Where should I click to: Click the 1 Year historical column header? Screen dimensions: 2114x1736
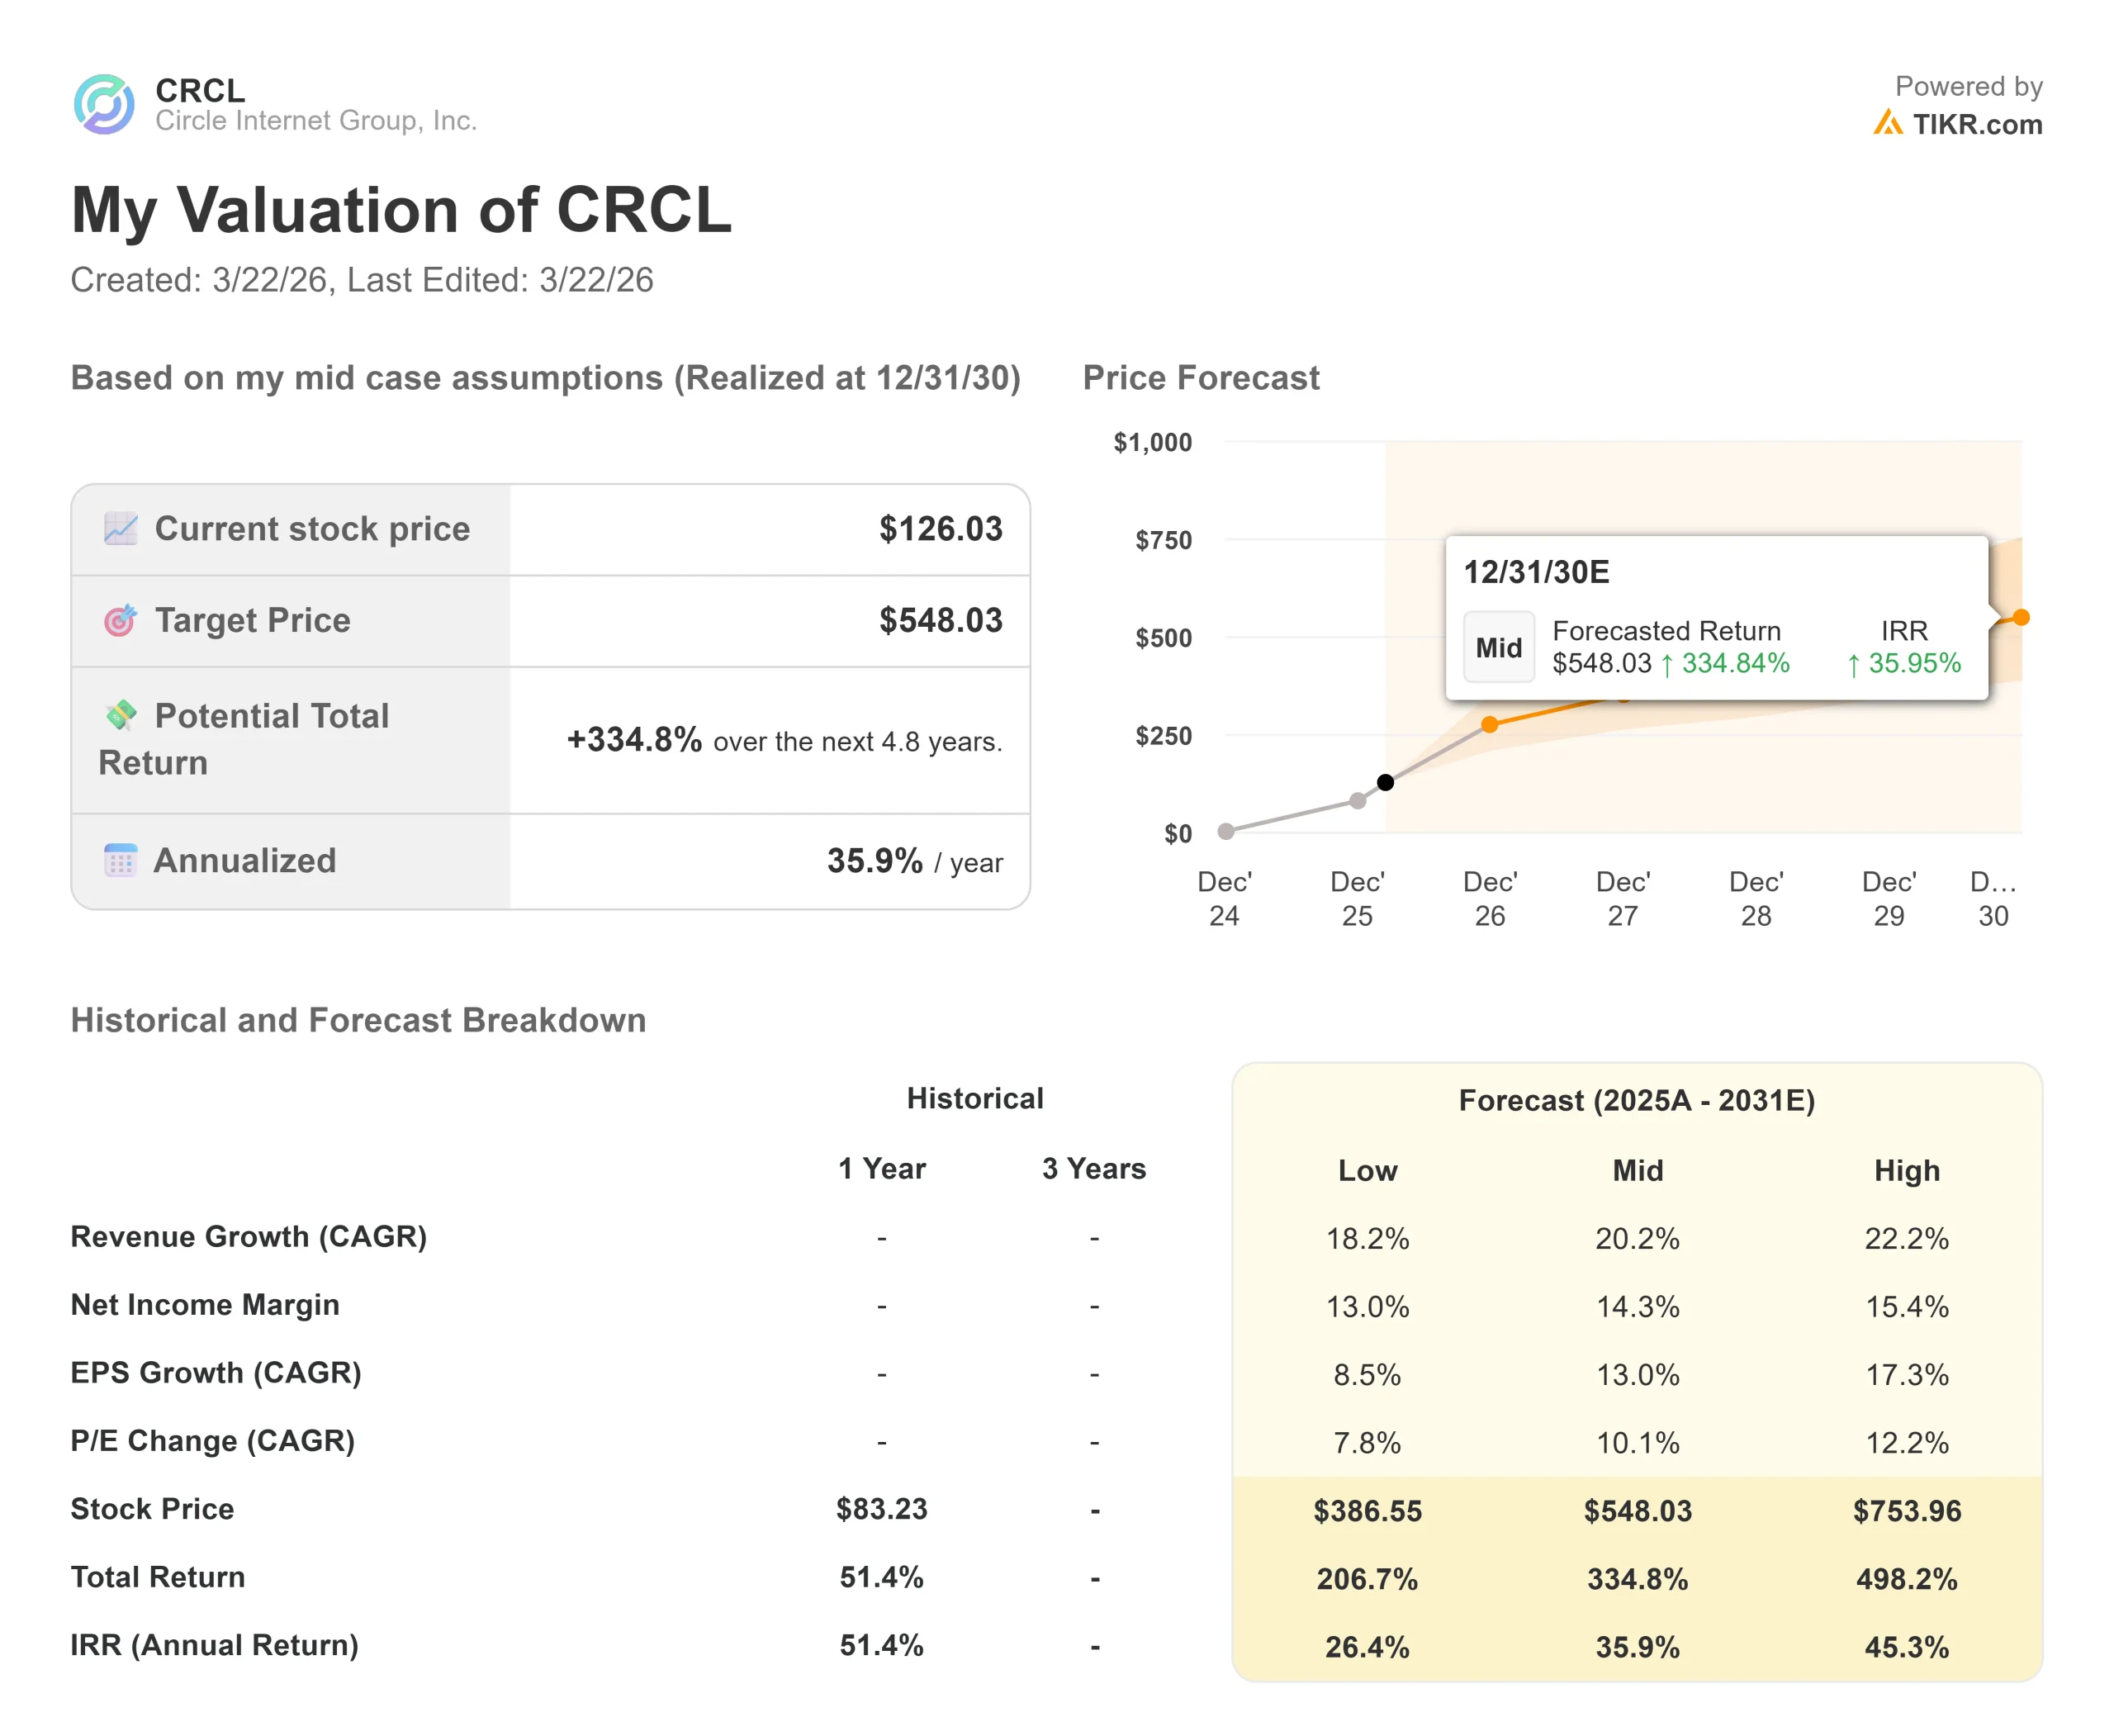(x=881, y=1168)
